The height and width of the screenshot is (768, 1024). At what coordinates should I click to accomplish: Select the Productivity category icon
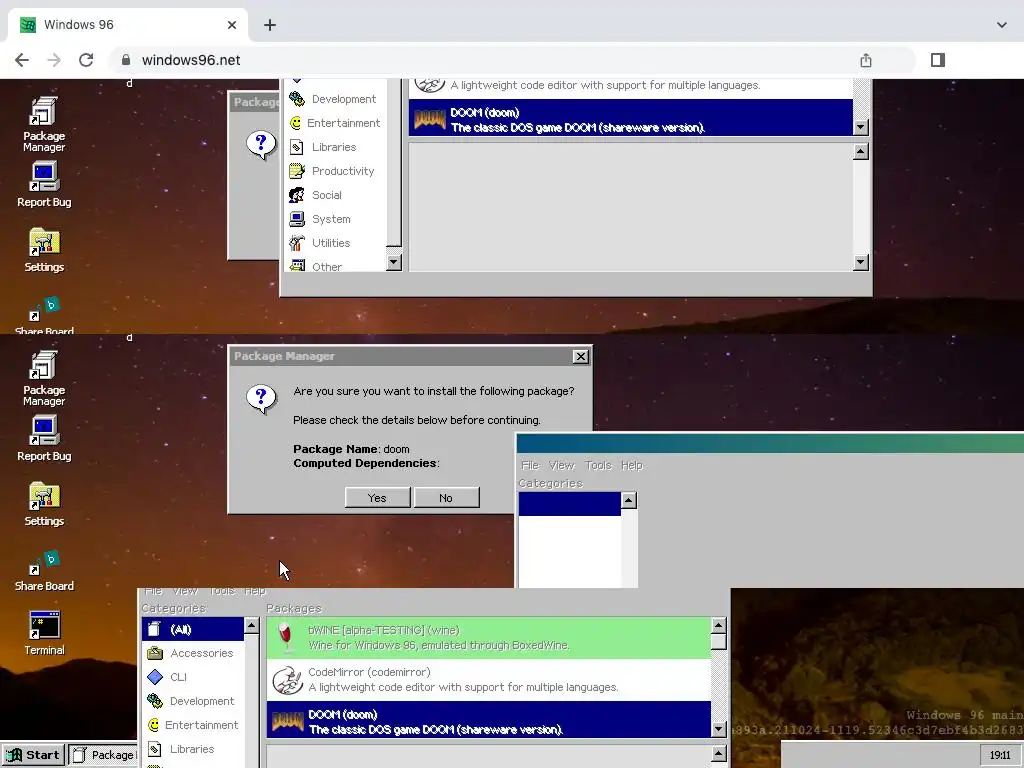[296, 171]
